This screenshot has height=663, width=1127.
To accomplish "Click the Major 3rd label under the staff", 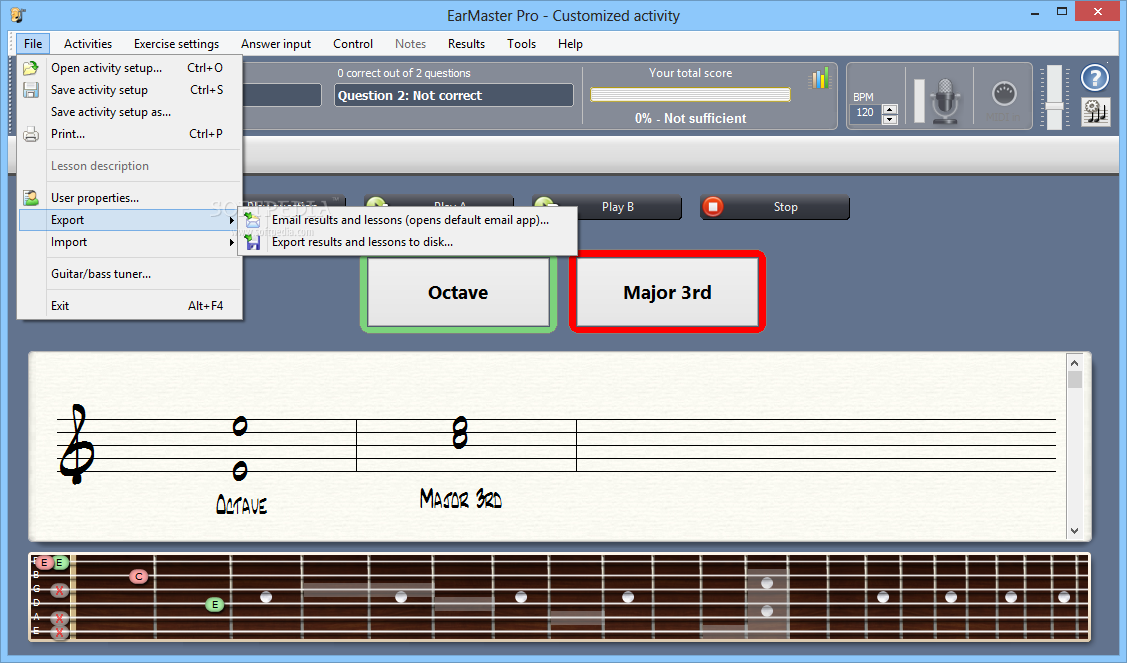I will coord(461,498).
